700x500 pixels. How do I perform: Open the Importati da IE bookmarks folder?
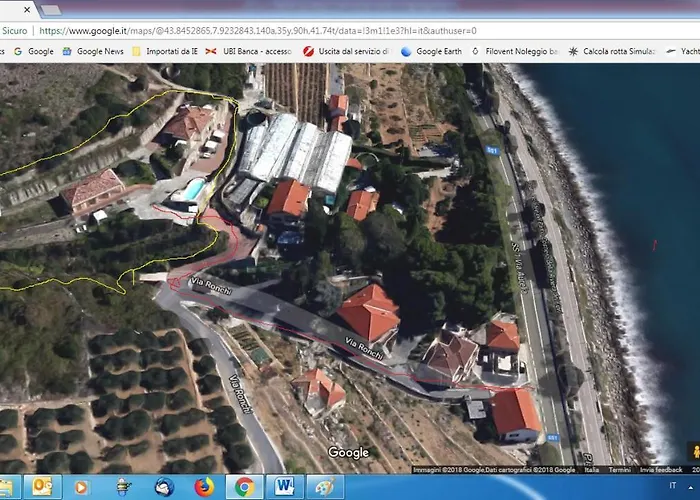[165, 51]
